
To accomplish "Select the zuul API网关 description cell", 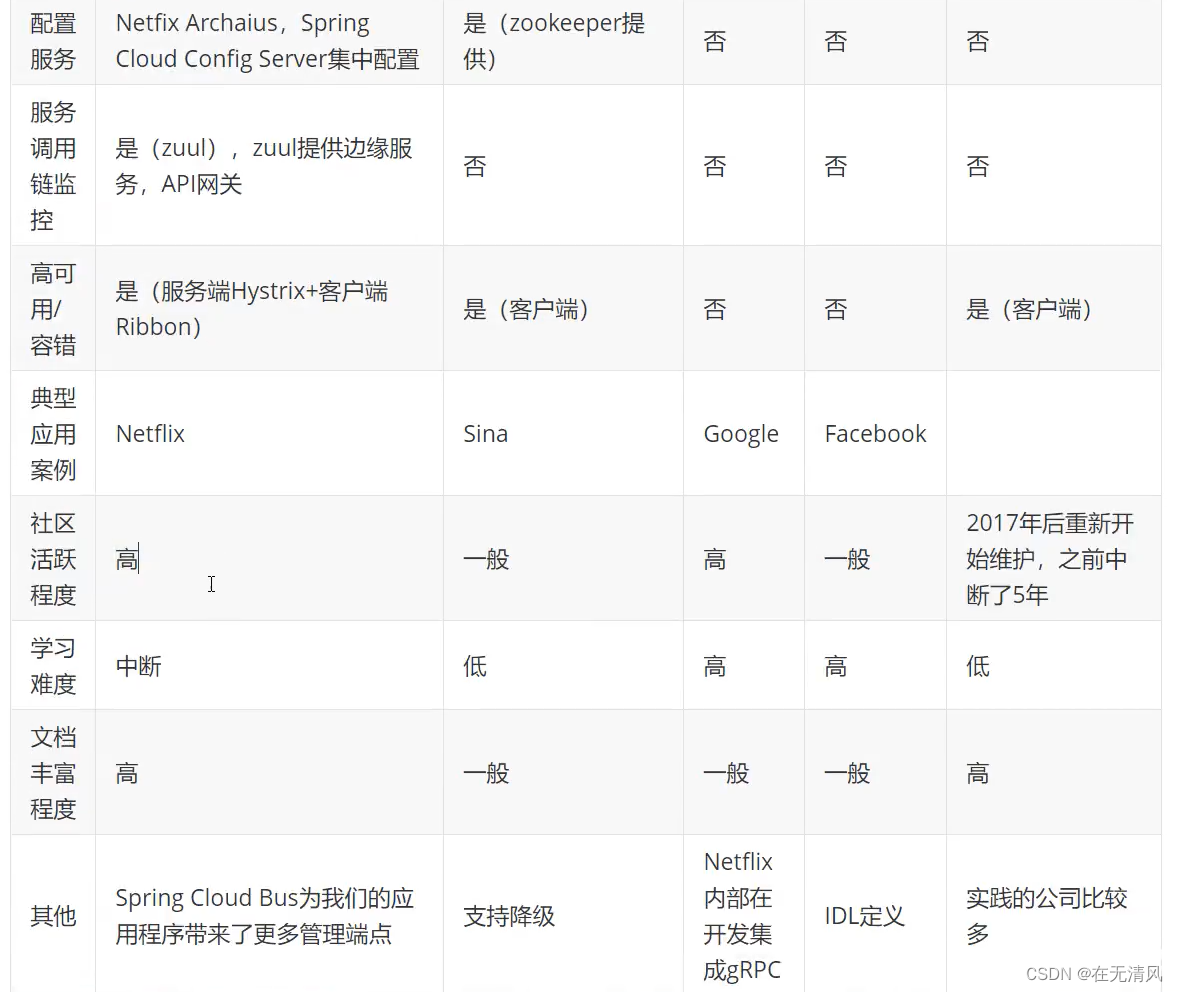I will 268,165.
